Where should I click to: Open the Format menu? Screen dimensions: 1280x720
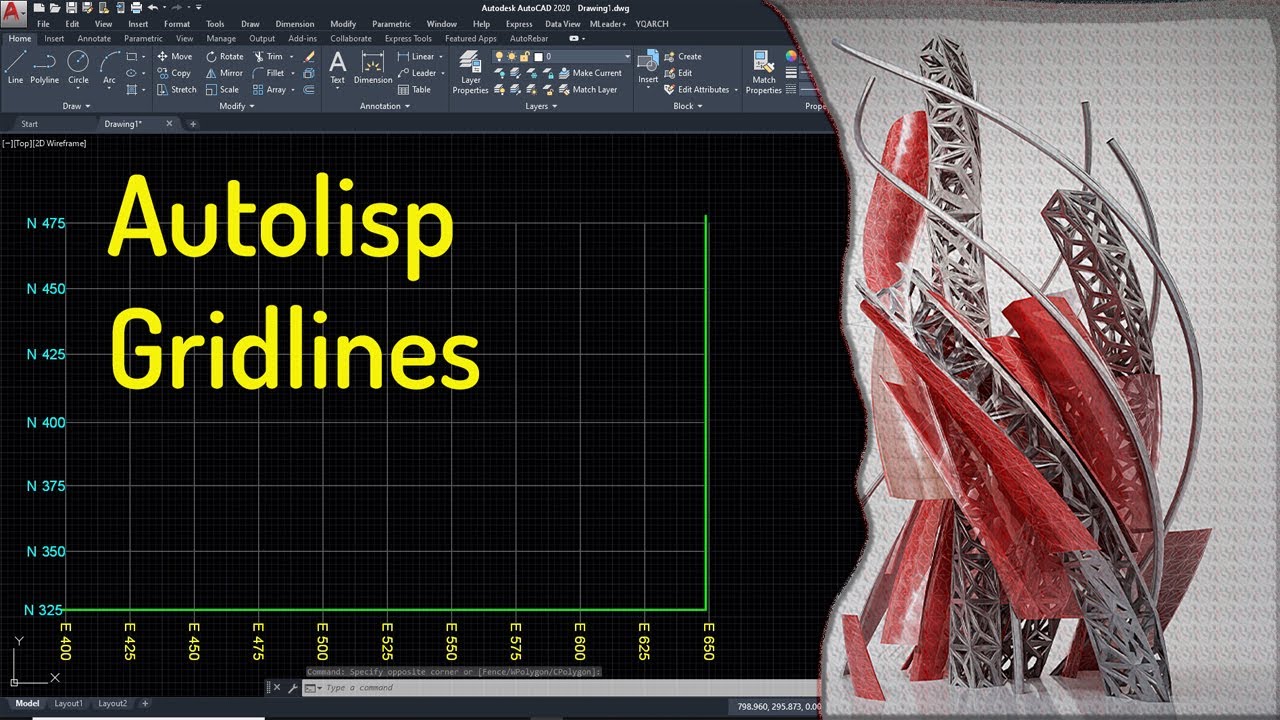[177, 24]
